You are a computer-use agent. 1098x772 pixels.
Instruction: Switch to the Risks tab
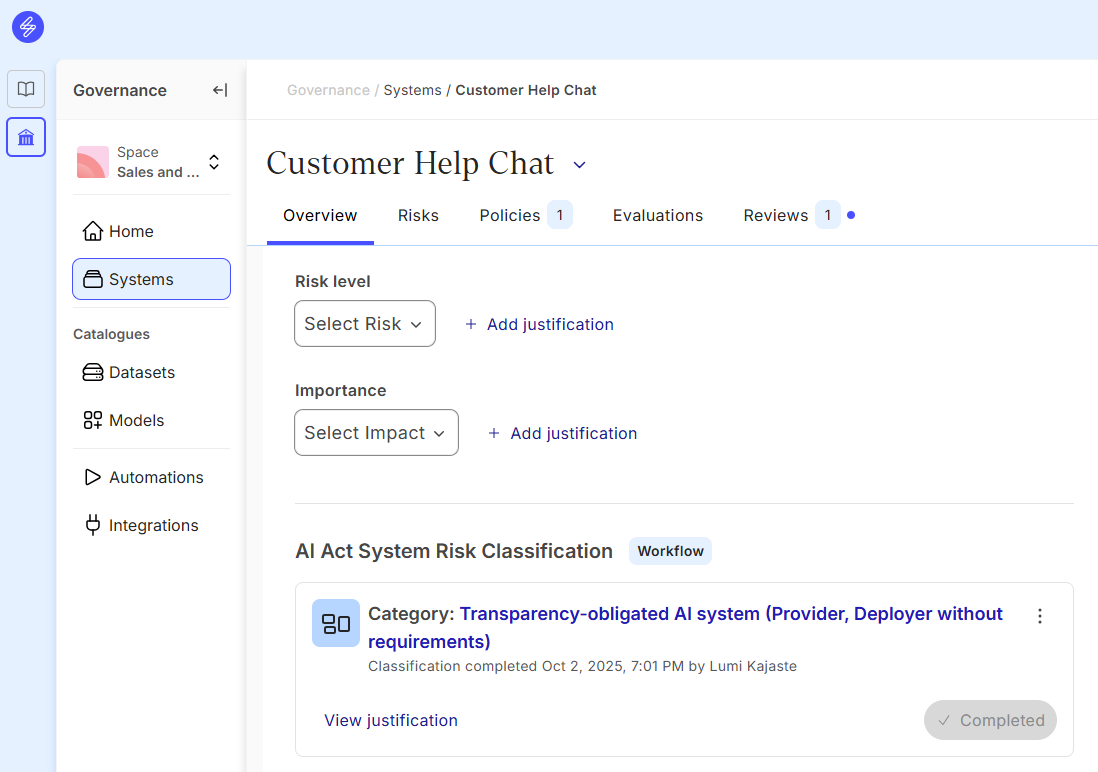tap(418, 215)
